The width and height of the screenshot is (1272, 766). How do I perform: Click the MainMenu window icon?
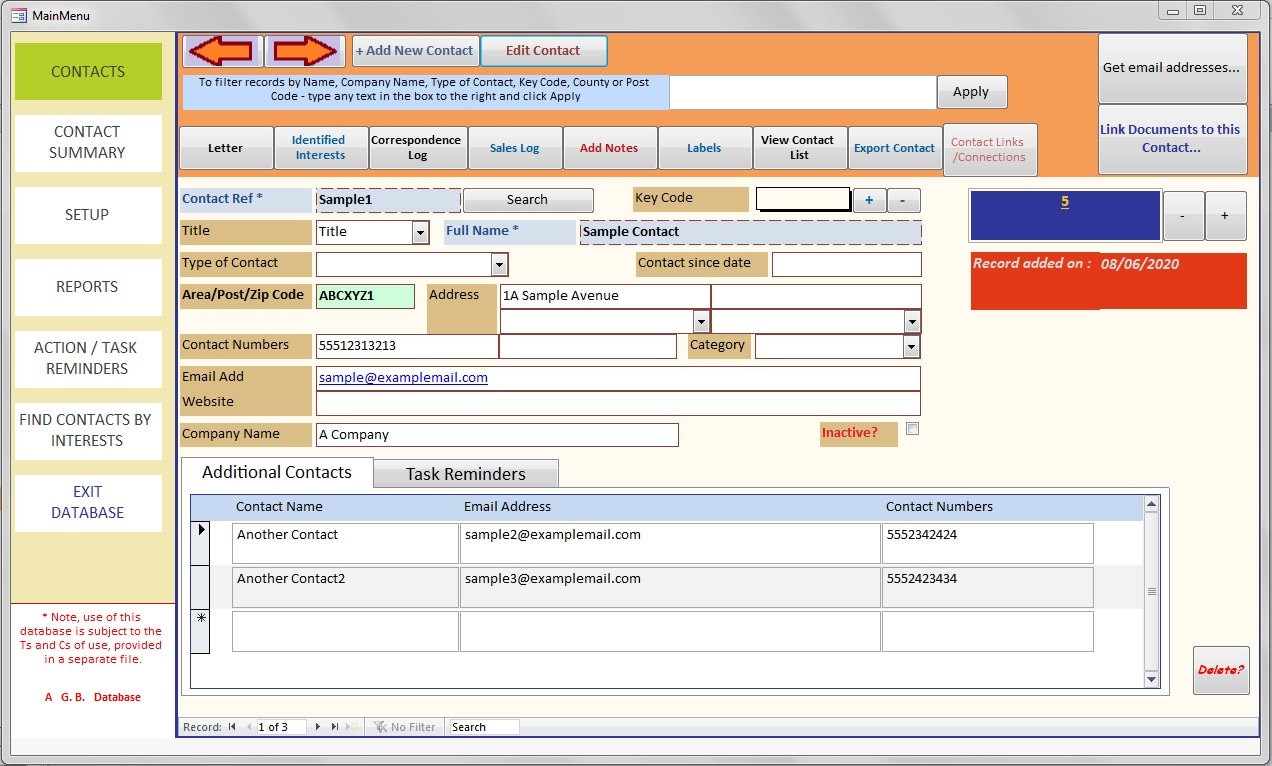pyautogui.click(x=18, y=15)
